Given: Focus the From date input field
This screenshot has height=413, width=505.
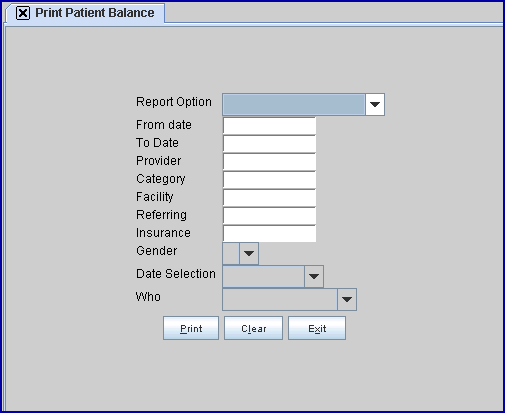Looking at the screenshot, I should click(x=269, y=126).
